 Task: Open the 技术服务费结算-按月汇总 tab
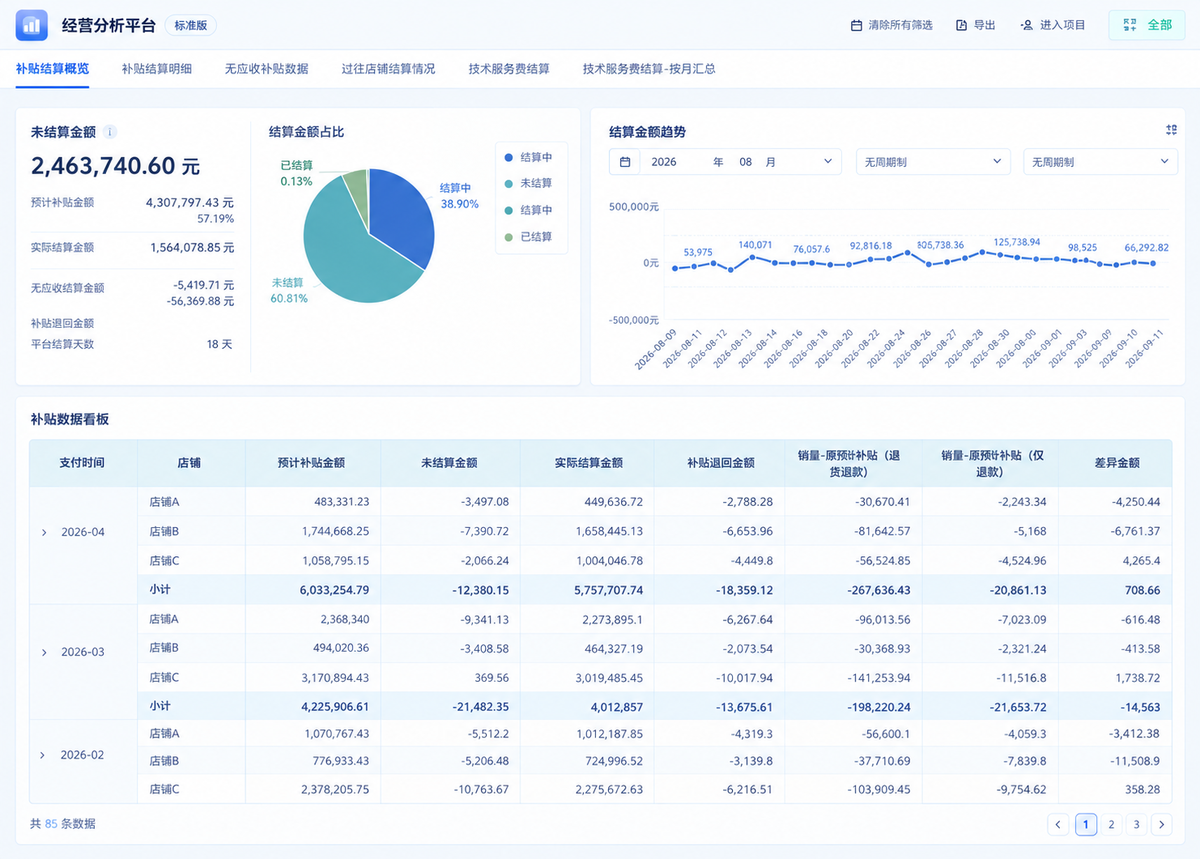click(x=649, y=69)
